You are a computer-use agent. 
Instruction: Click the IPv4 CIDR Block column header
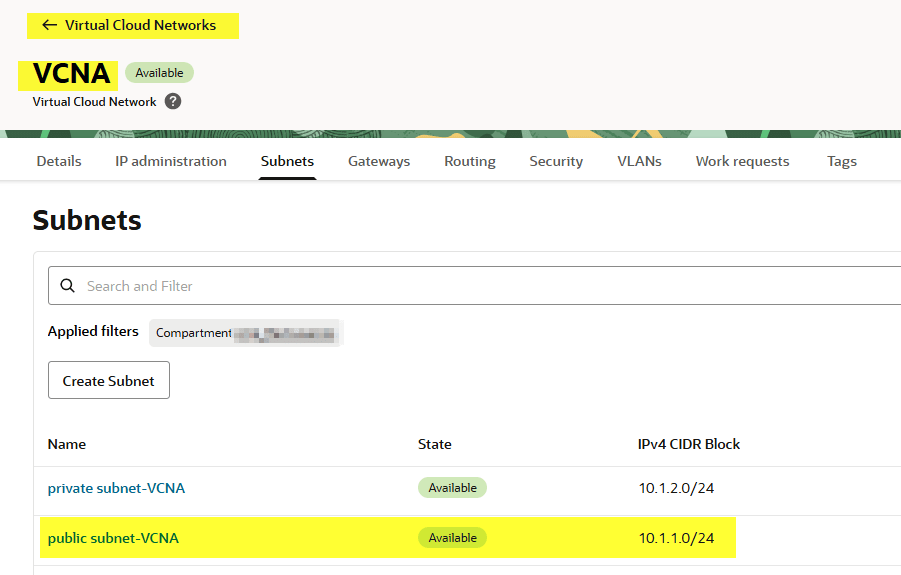[688, 444]
